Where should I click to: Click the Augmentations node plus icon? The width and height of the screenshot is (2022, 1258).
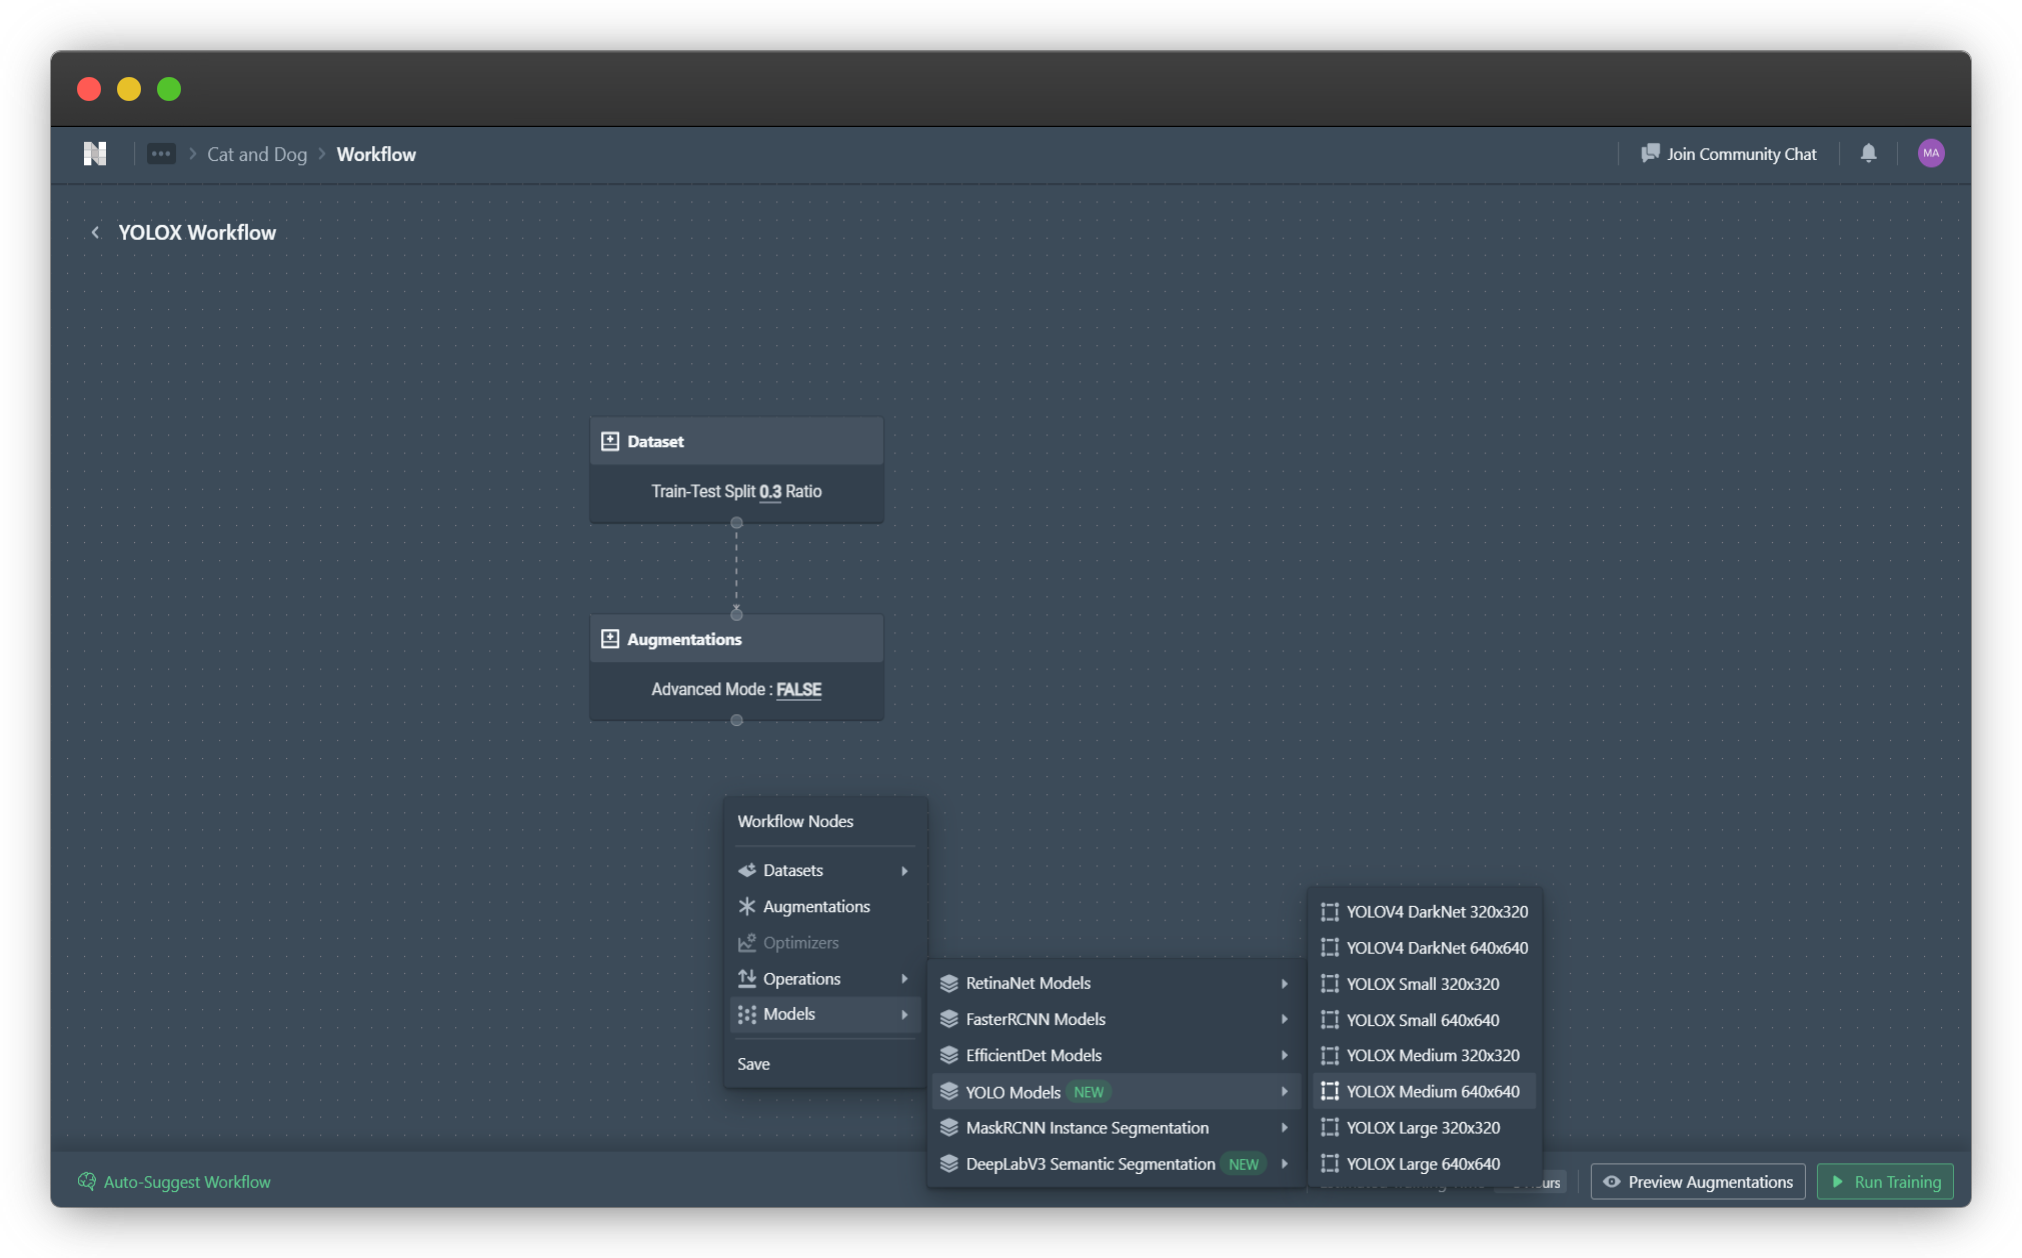tap(610, 639)
